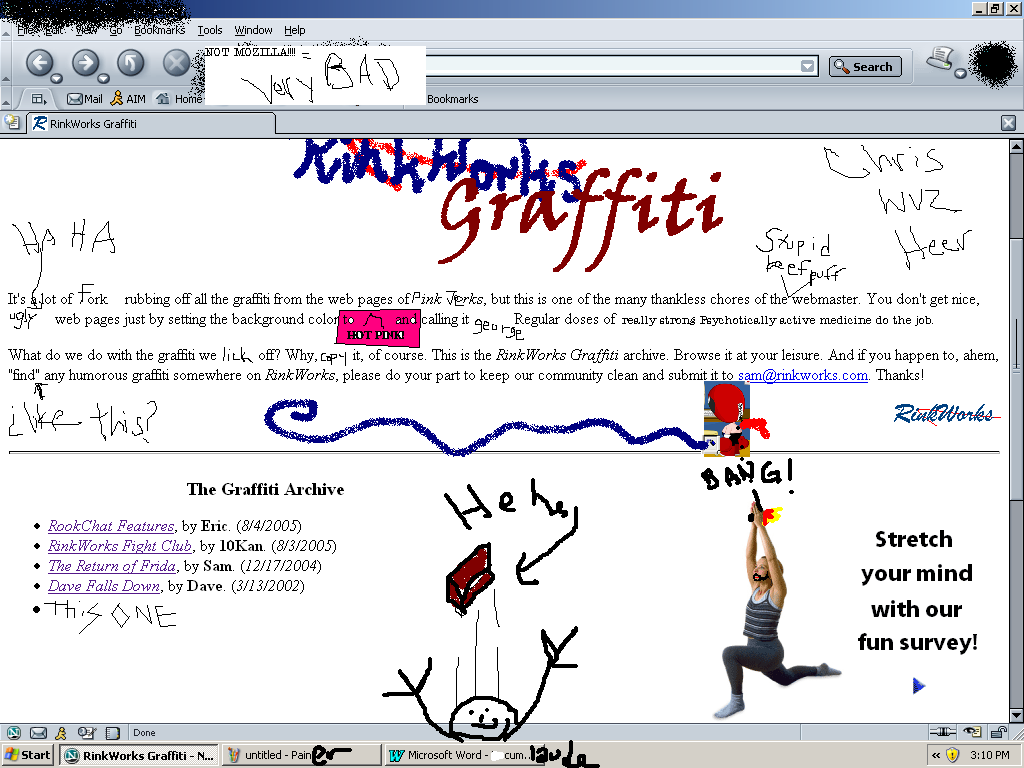Expand hidden tray icons with the chevron
Screen dimensions: 1024x768
[936, 756]
